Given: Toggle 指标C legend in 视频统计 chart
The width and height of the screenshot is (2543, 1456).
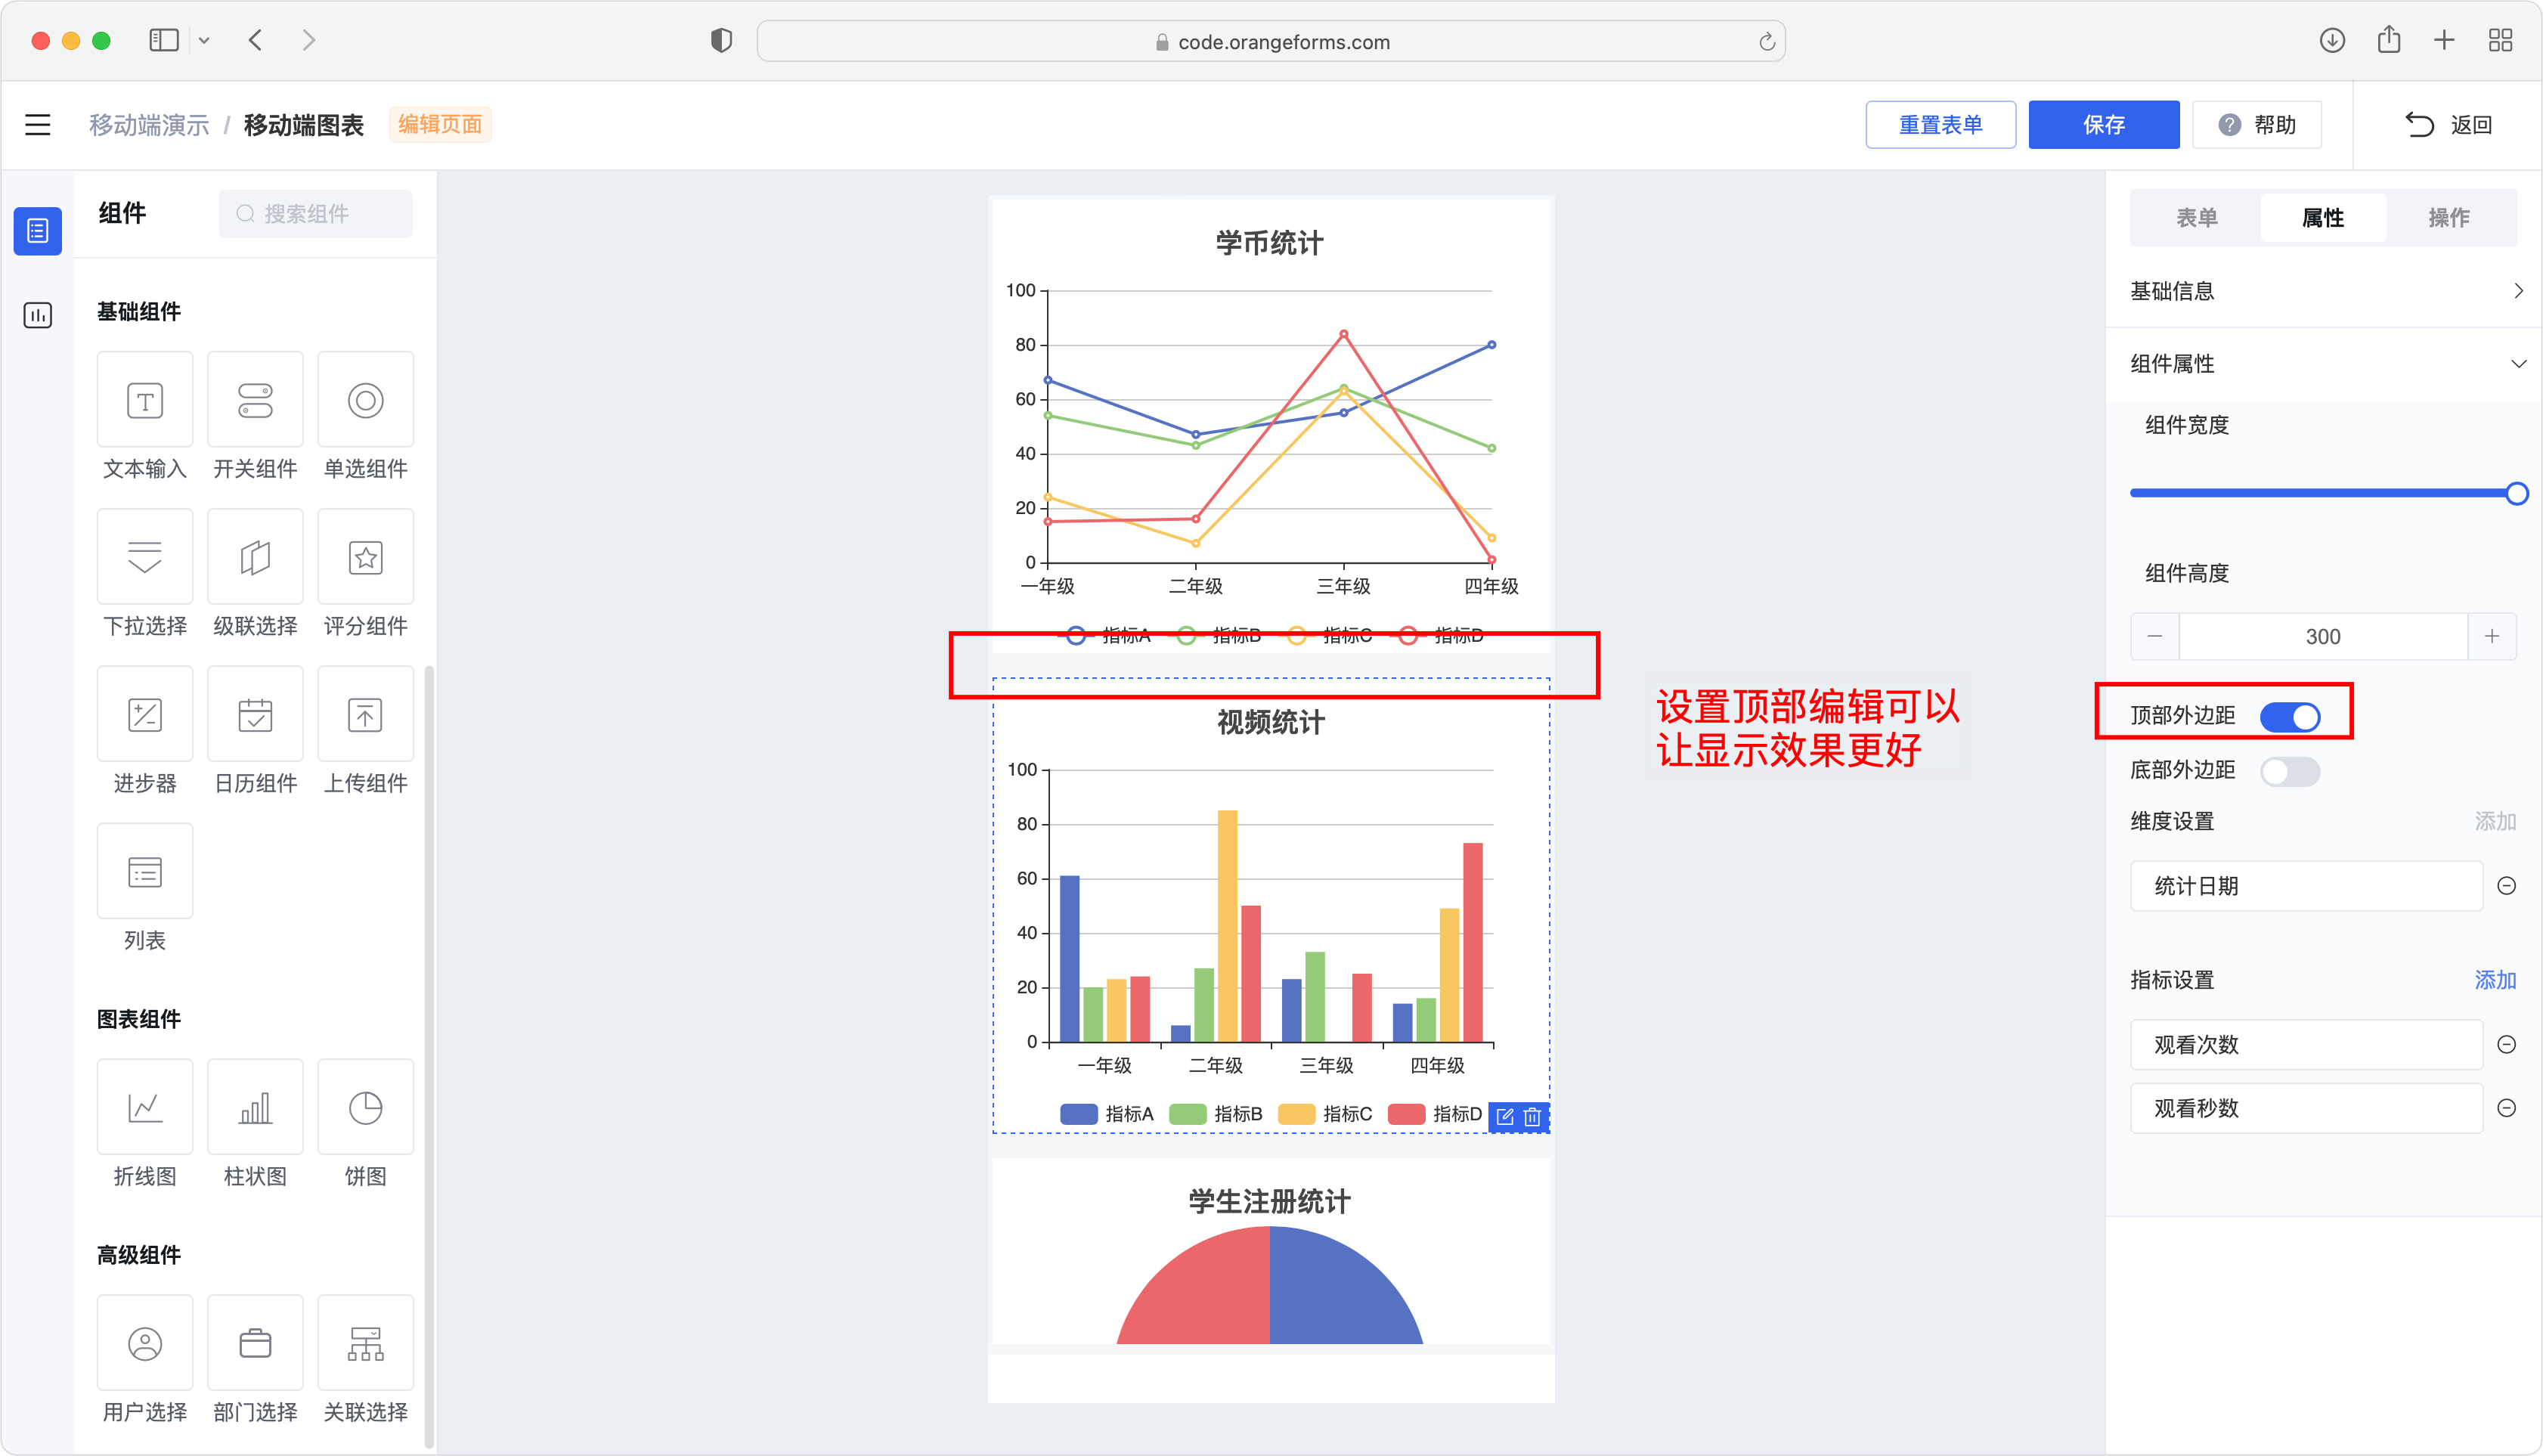Looking at the screenshot, I should pyautogui.click(x=1326, y=1113).
